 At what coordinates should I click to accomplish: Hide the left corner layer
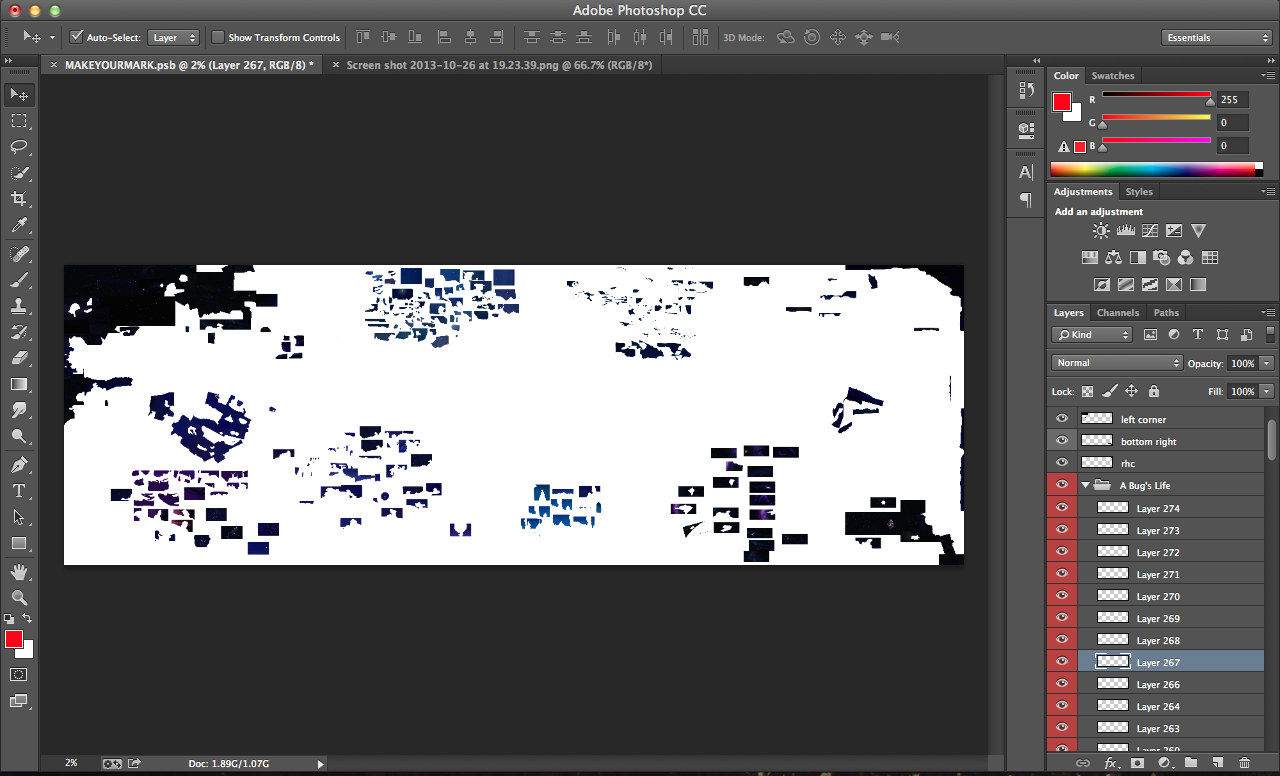pos(1062,419)
